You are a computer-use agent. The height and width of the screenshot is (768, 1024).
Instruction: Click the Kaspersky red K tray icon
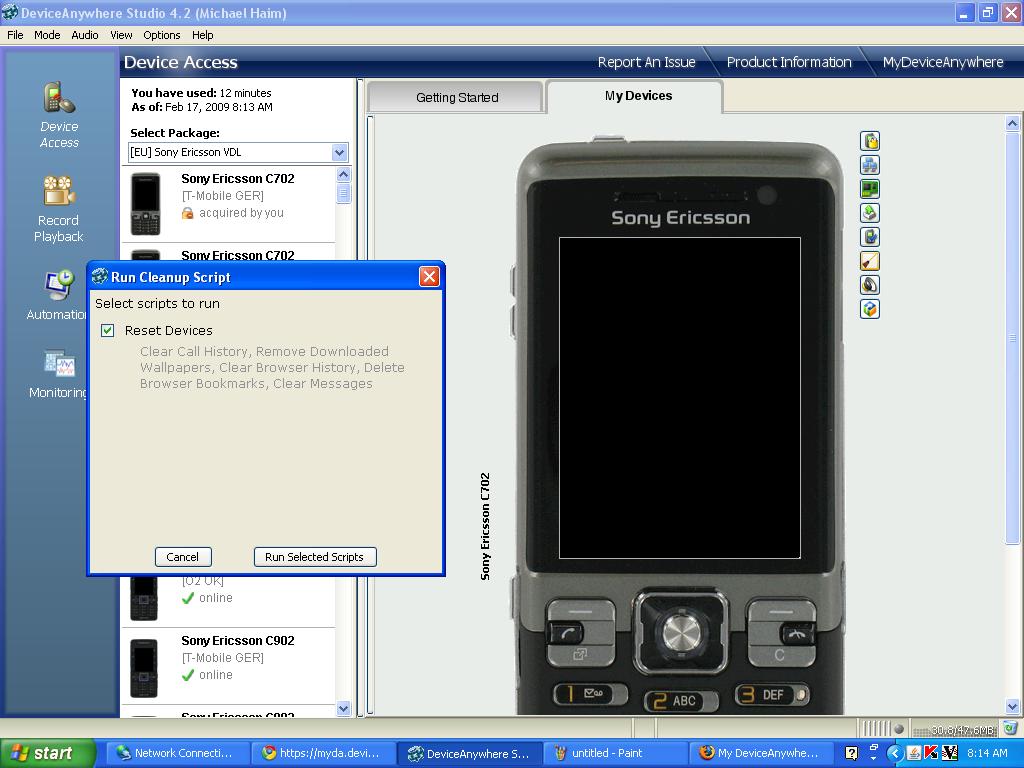(x=931, y=753)
